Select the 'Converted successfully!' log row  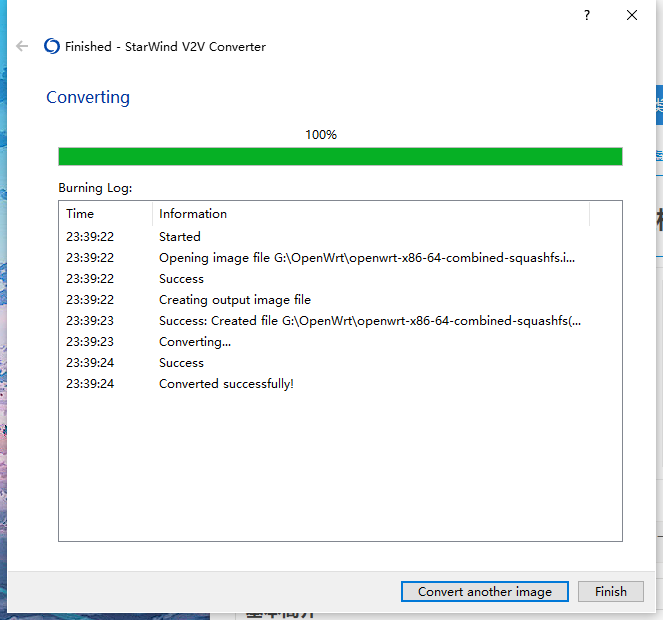tap(340, 384)
